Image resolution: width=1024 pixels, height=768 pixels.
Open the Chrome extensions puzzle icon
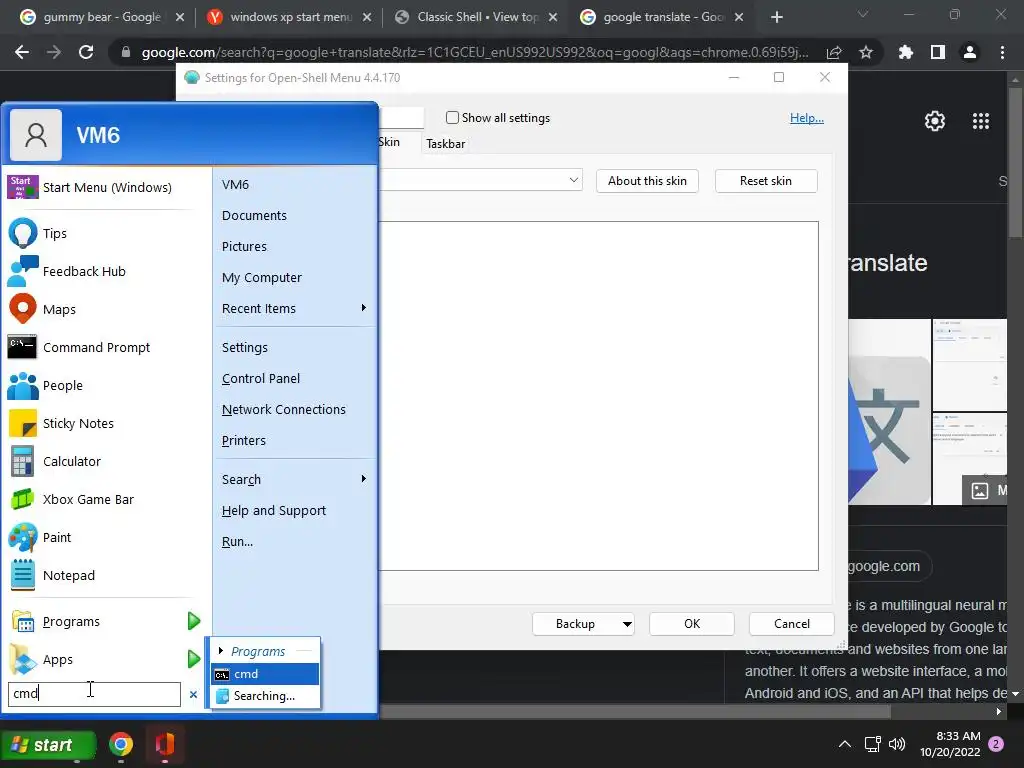tap(906, 52)
